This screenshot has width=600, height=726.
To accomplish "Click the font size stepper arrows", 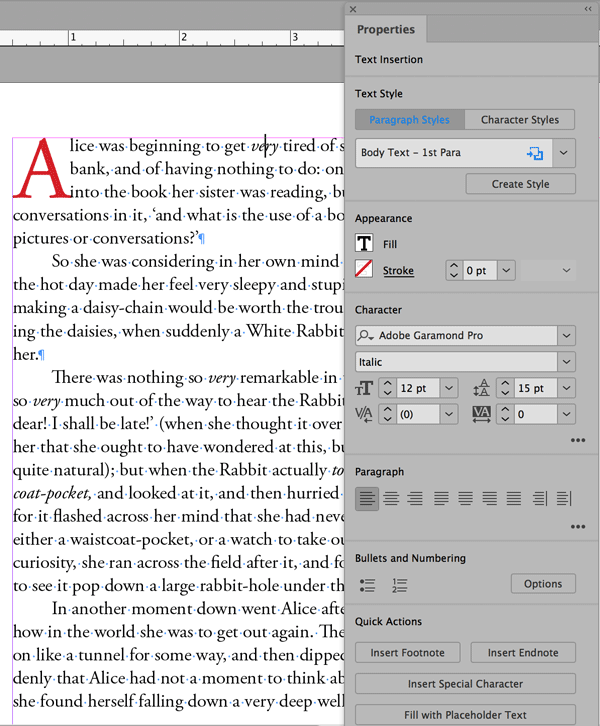I will pos(388,388).
